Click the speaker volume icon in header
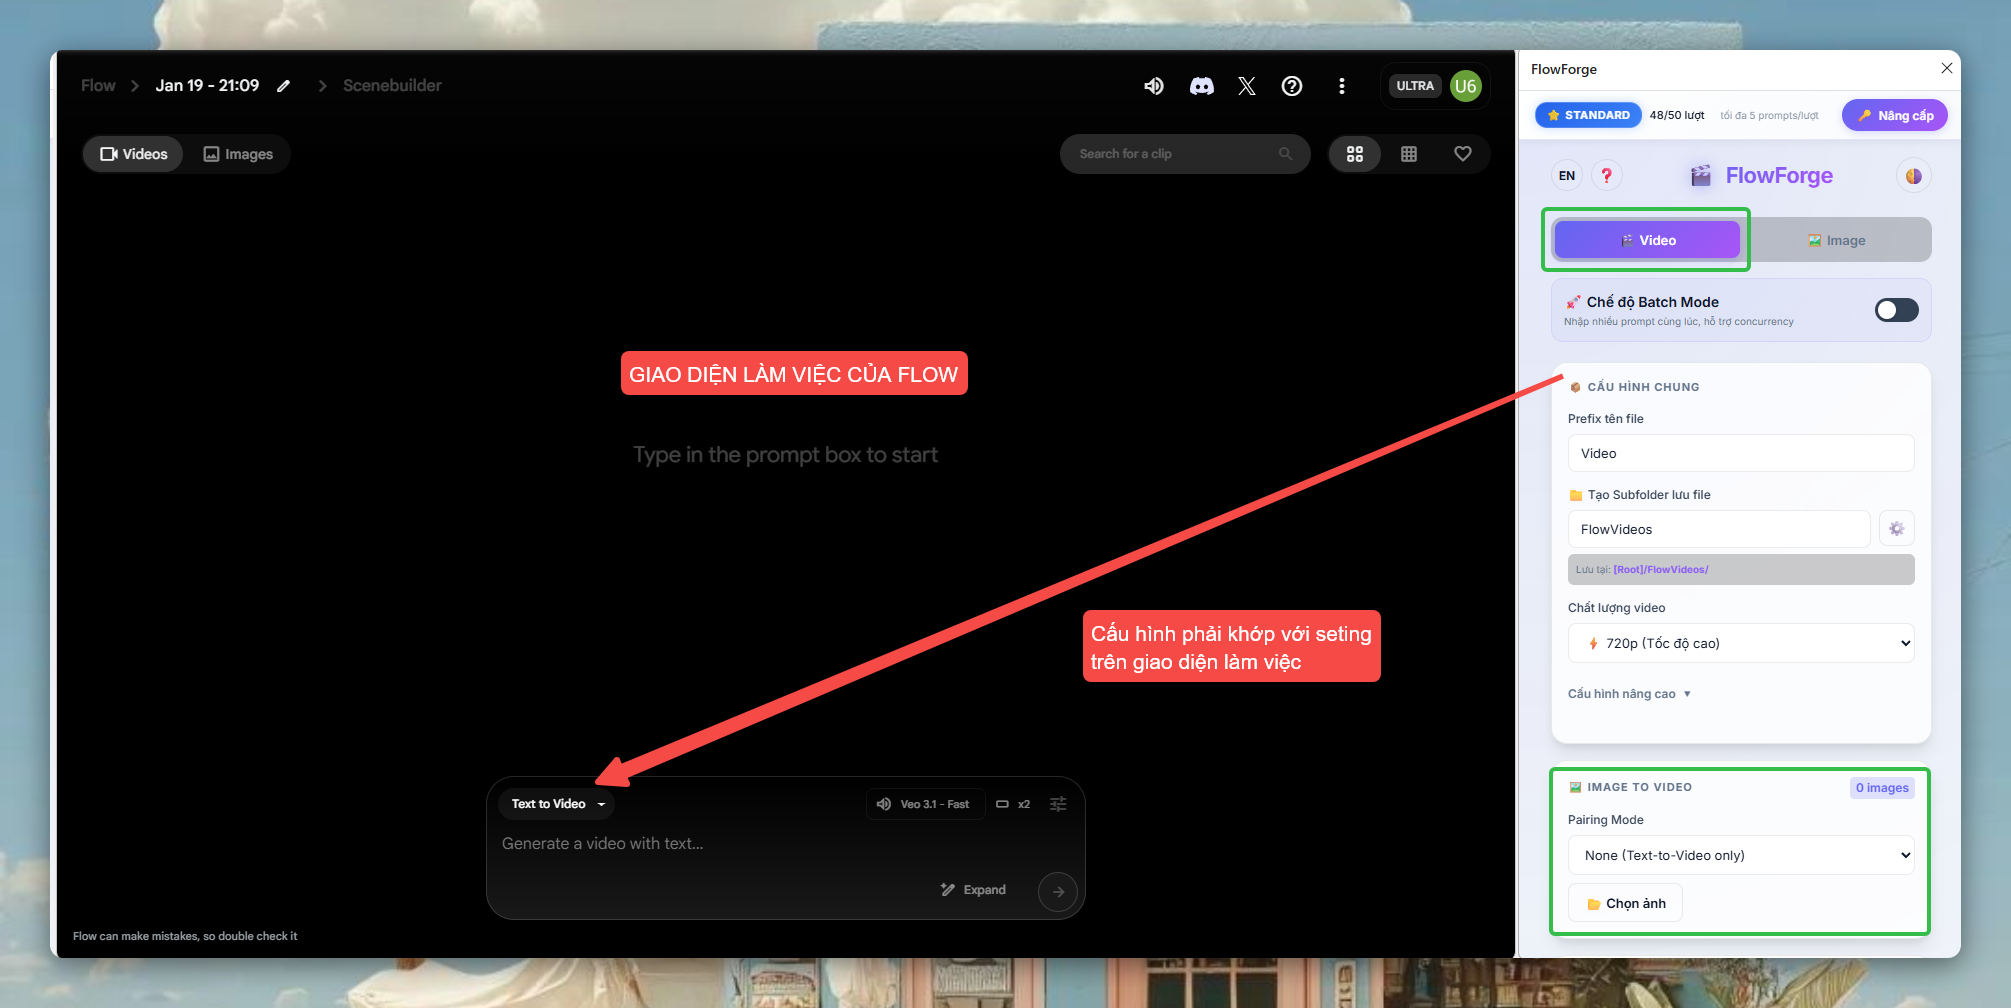This screenshot has height=1008, width=2011. (x=1153, y=86)
